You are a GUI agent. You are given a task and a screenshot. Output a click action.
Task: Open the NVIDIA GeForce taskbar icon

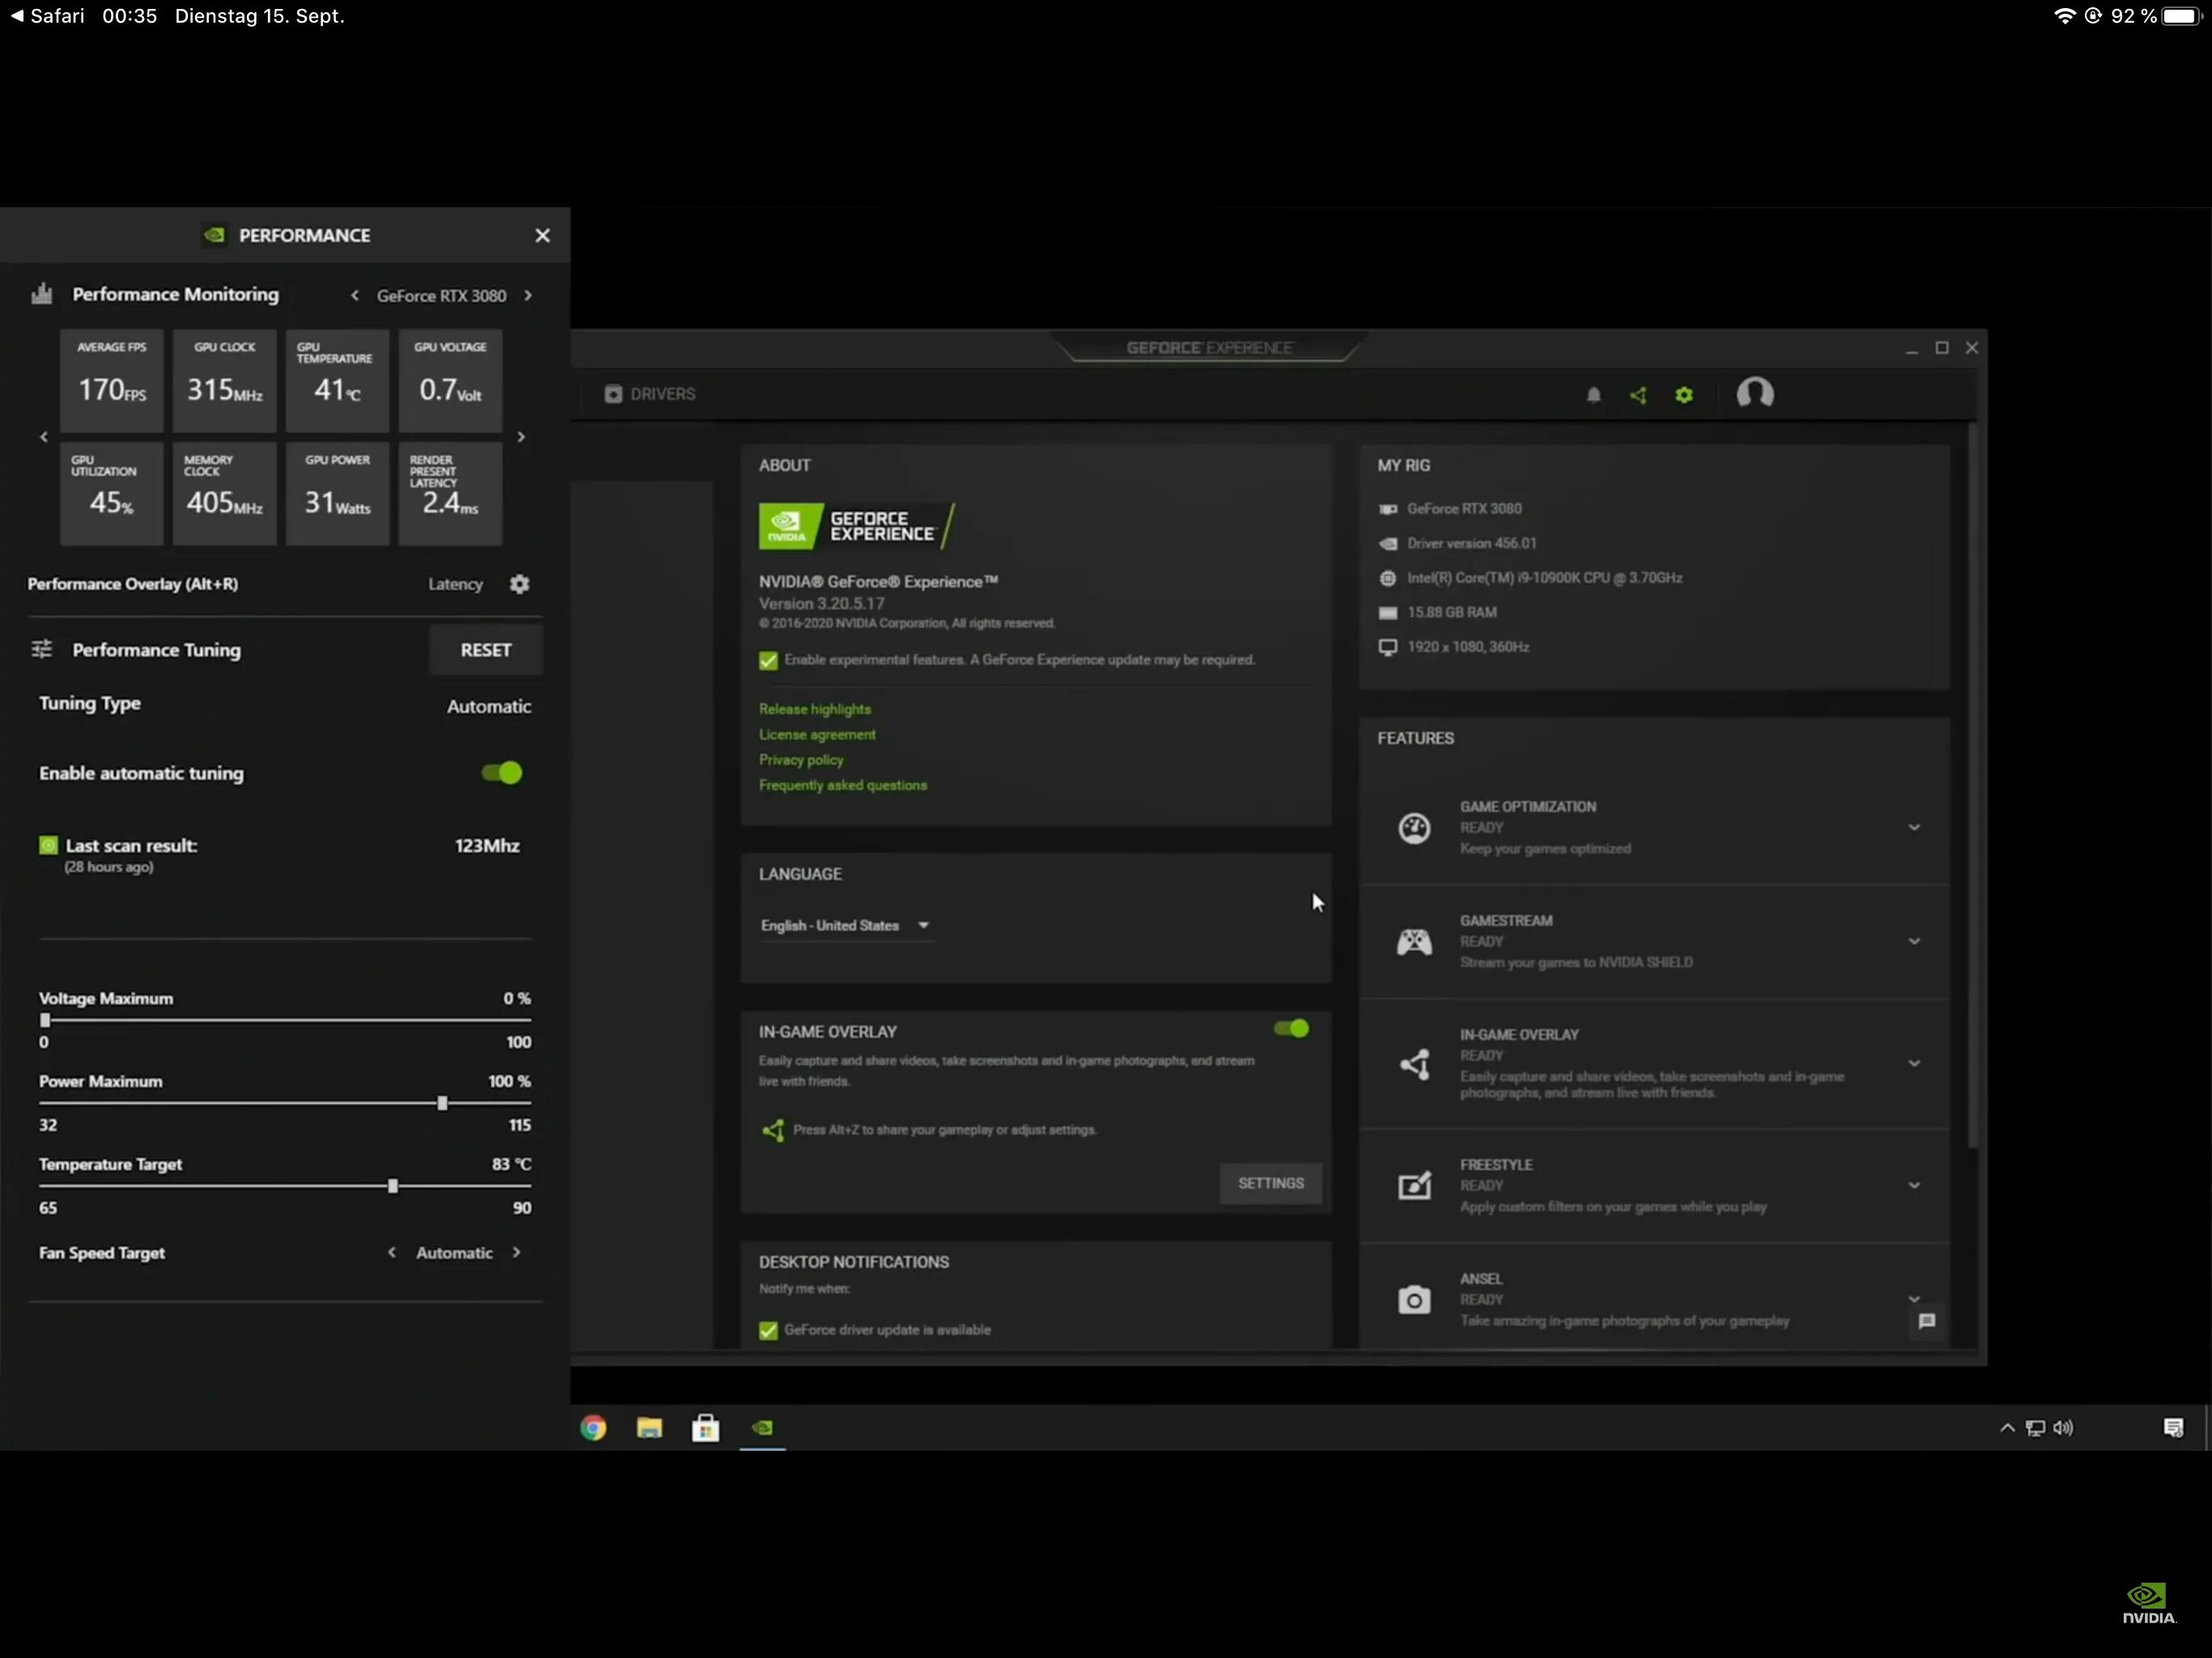762,1428
